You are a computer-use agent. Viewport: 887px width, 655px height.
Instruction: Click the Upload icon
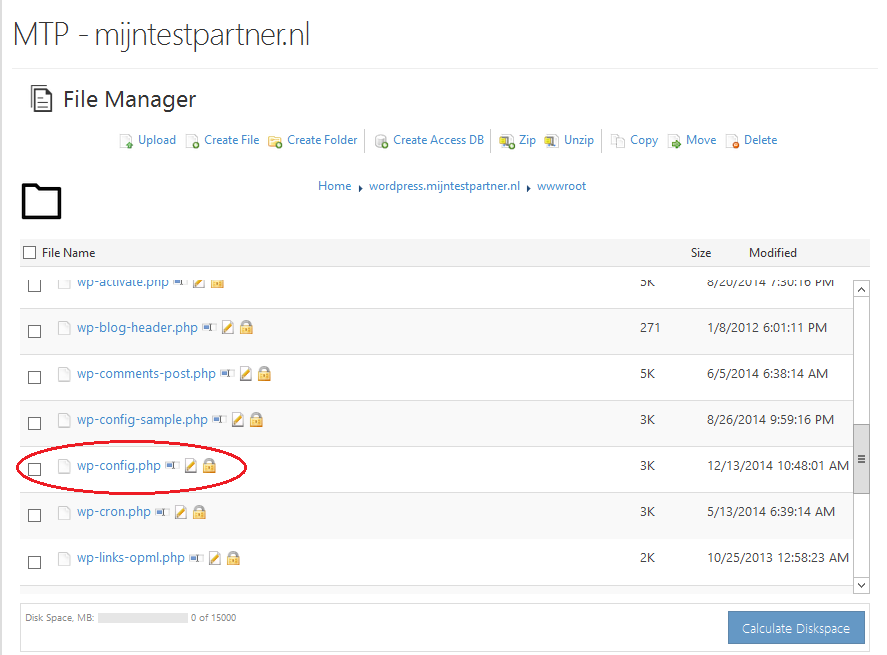pos(126,141)
